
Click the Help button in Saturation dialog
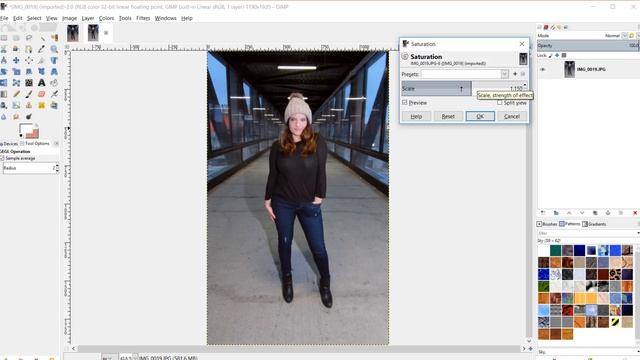pos(416,116)
